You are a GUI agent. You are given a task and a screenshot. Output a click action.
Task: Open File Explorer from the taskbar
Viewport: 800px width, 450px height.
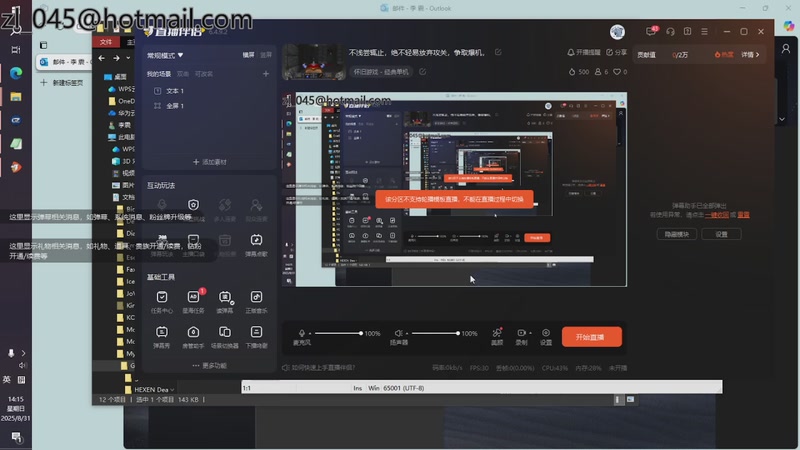point(16,96)
